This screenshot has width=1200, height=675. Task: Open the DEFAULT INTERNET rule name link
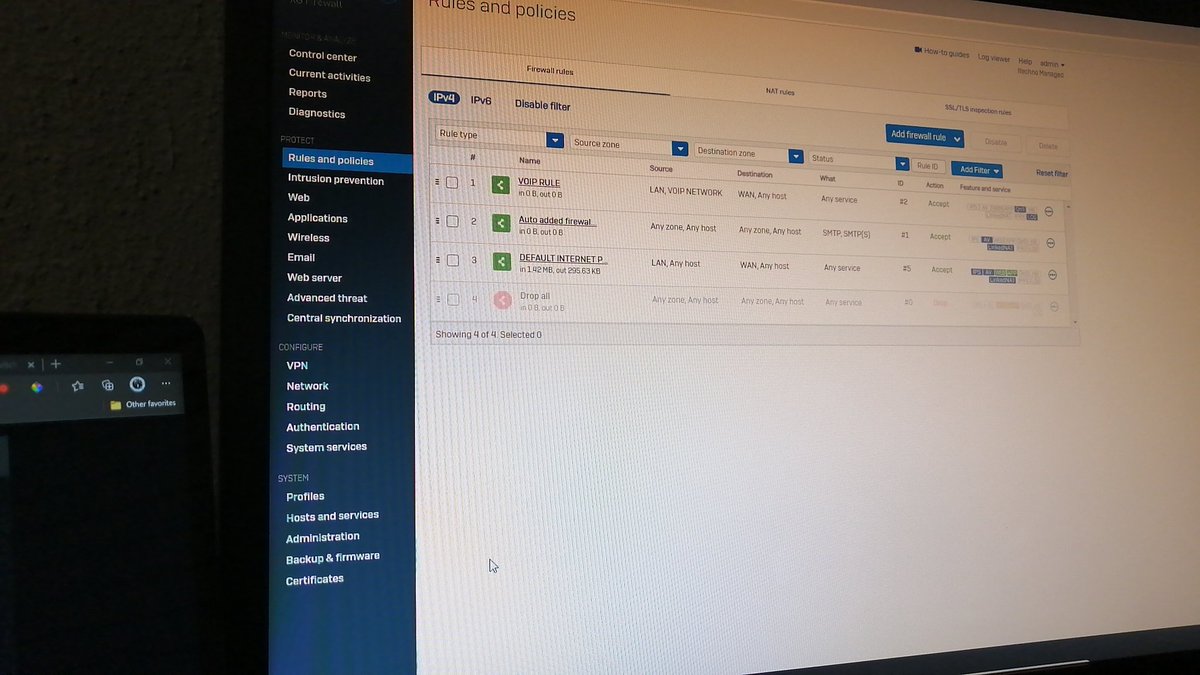(x=563, y=258)
